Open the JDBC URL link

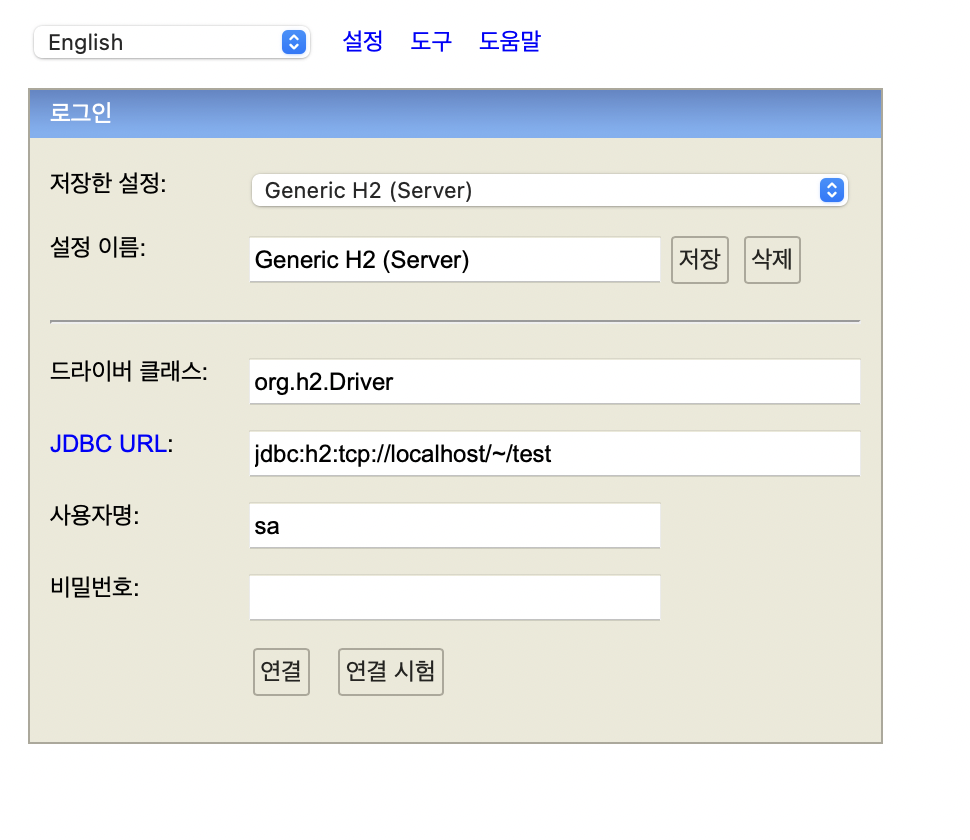(108, 444)
